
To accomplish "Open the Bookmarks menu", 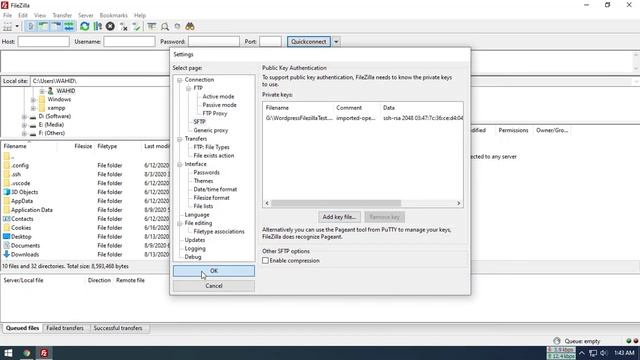I will 113,16.
